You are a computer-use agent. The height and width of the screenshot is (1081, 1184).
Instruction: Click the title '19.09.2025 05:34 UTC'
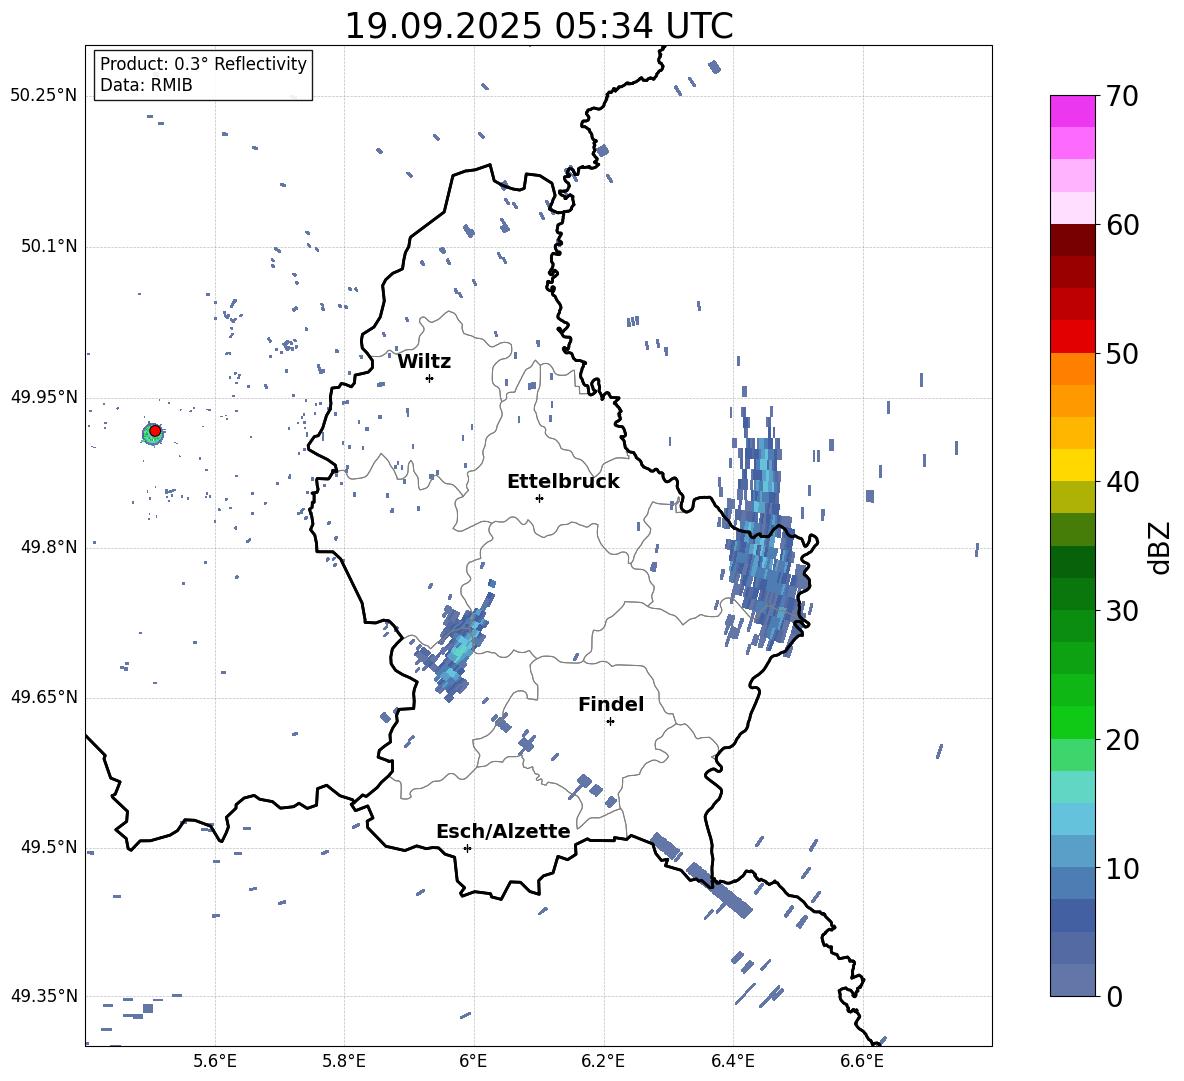(x=538, y=26)
